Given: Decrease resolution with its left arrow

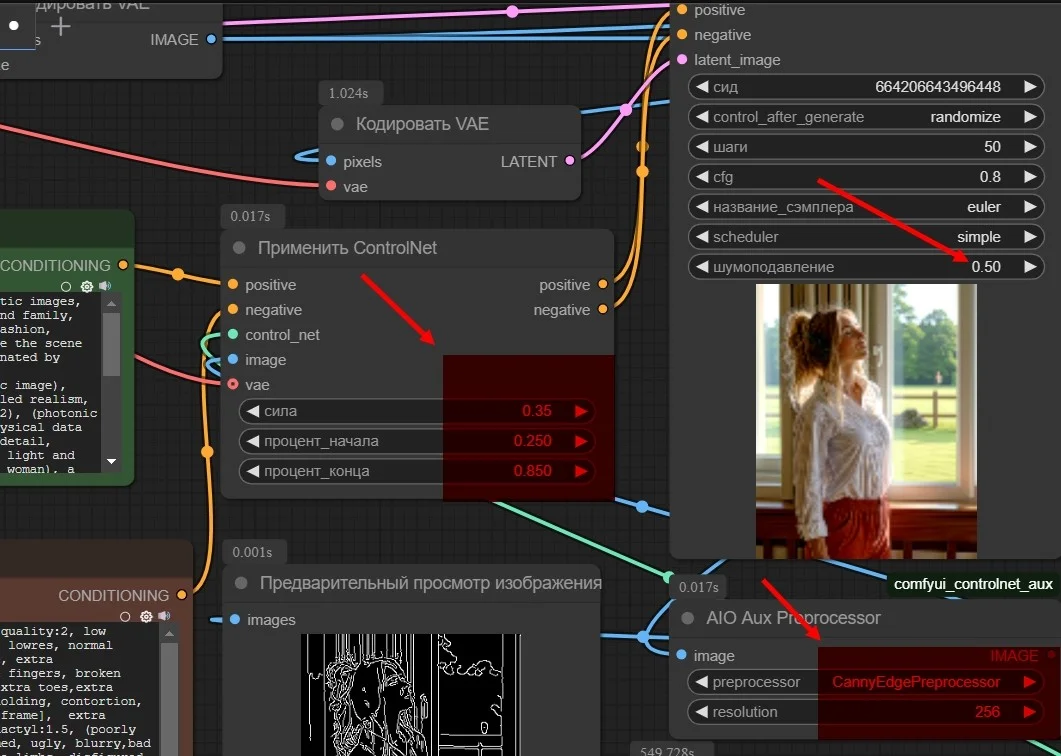Looking at the screenshot, I should tap(702, 711).
